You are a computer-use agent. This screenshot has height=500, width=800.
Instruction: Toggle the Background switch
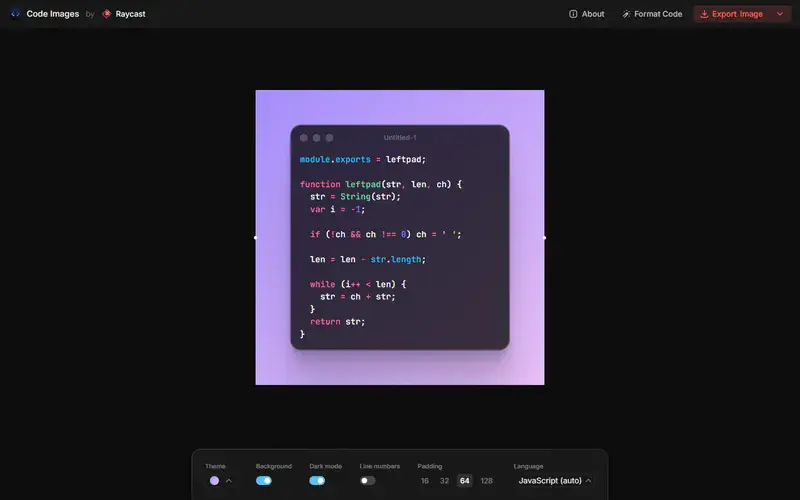(264, 481)
